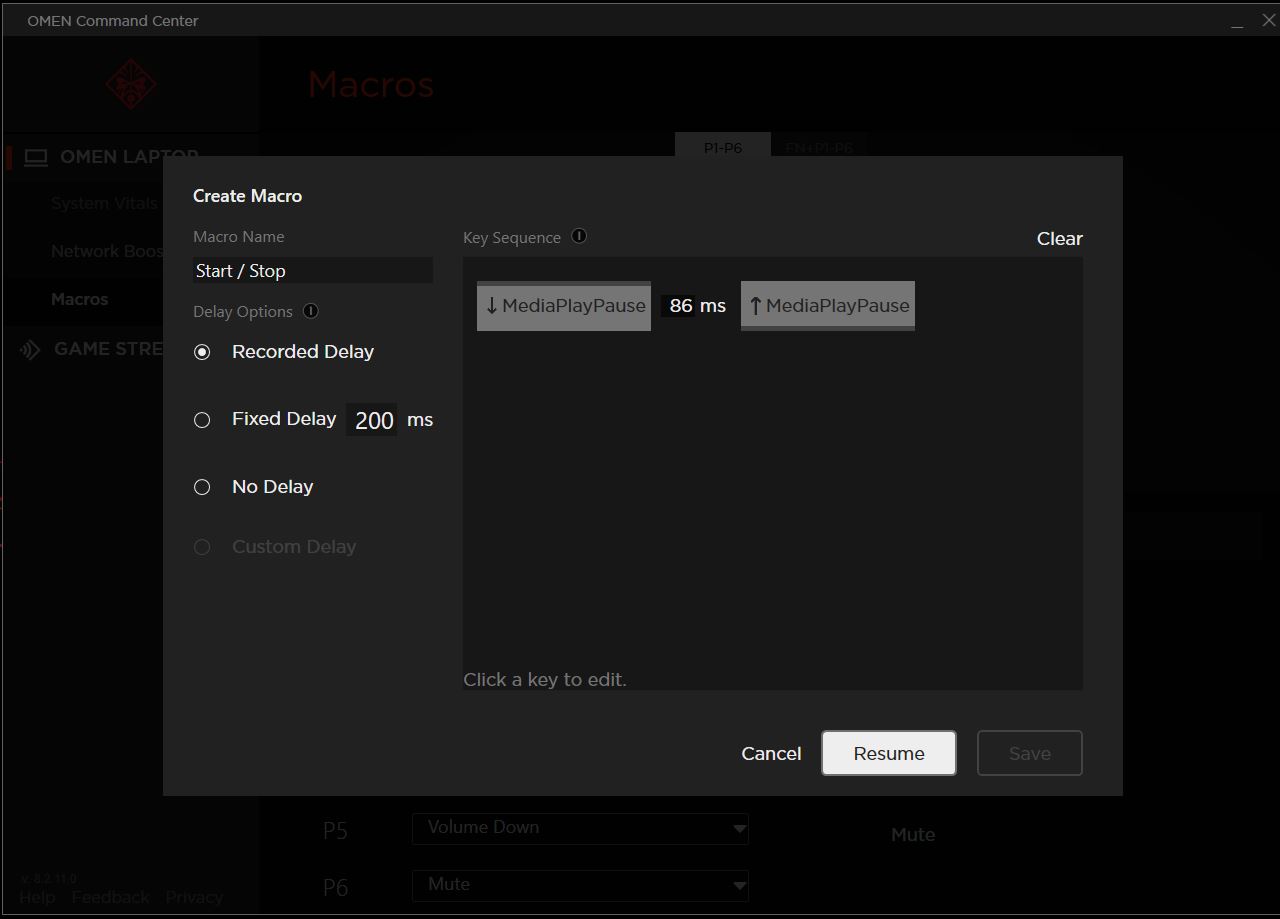1280x919 pixels.
Task: Click the Delay Options info icon
Action: click(x=311, y=311)
